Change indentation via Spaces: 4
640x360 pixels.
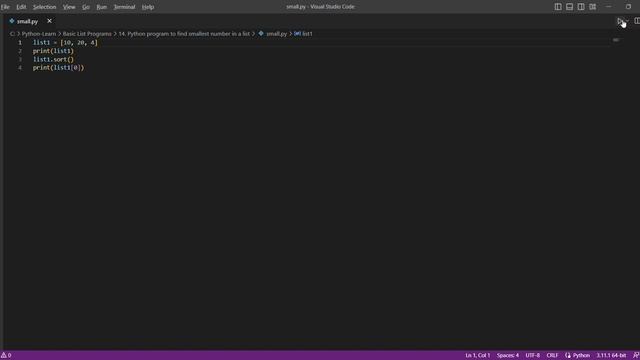[508, 356]
